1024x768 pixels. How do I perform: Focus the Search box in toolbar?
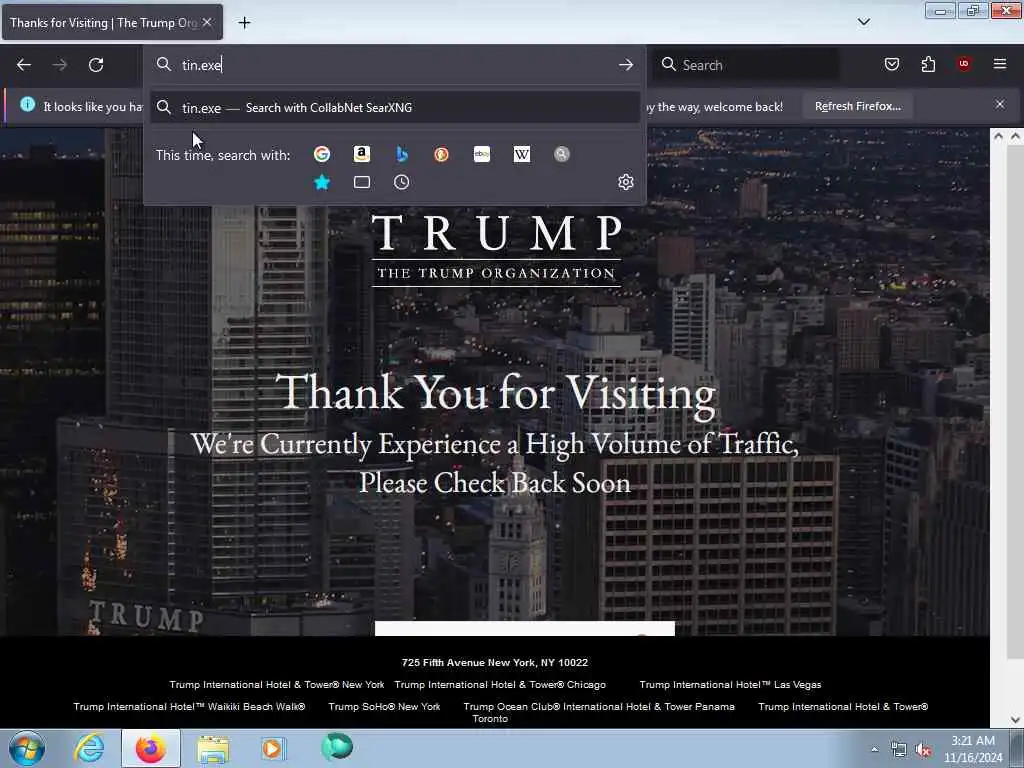[x=746, y=65]
